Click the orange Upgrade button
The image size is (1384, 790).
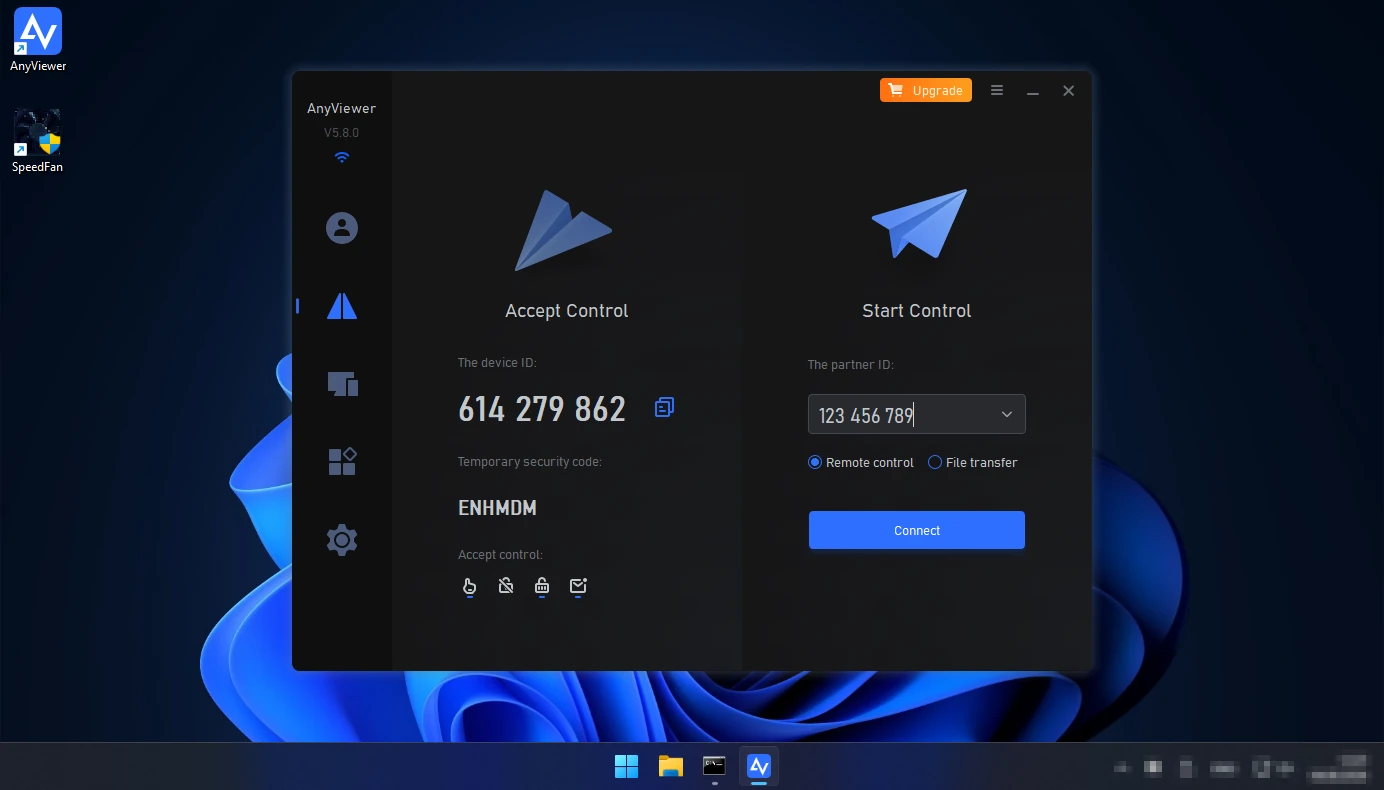(926, 90)
